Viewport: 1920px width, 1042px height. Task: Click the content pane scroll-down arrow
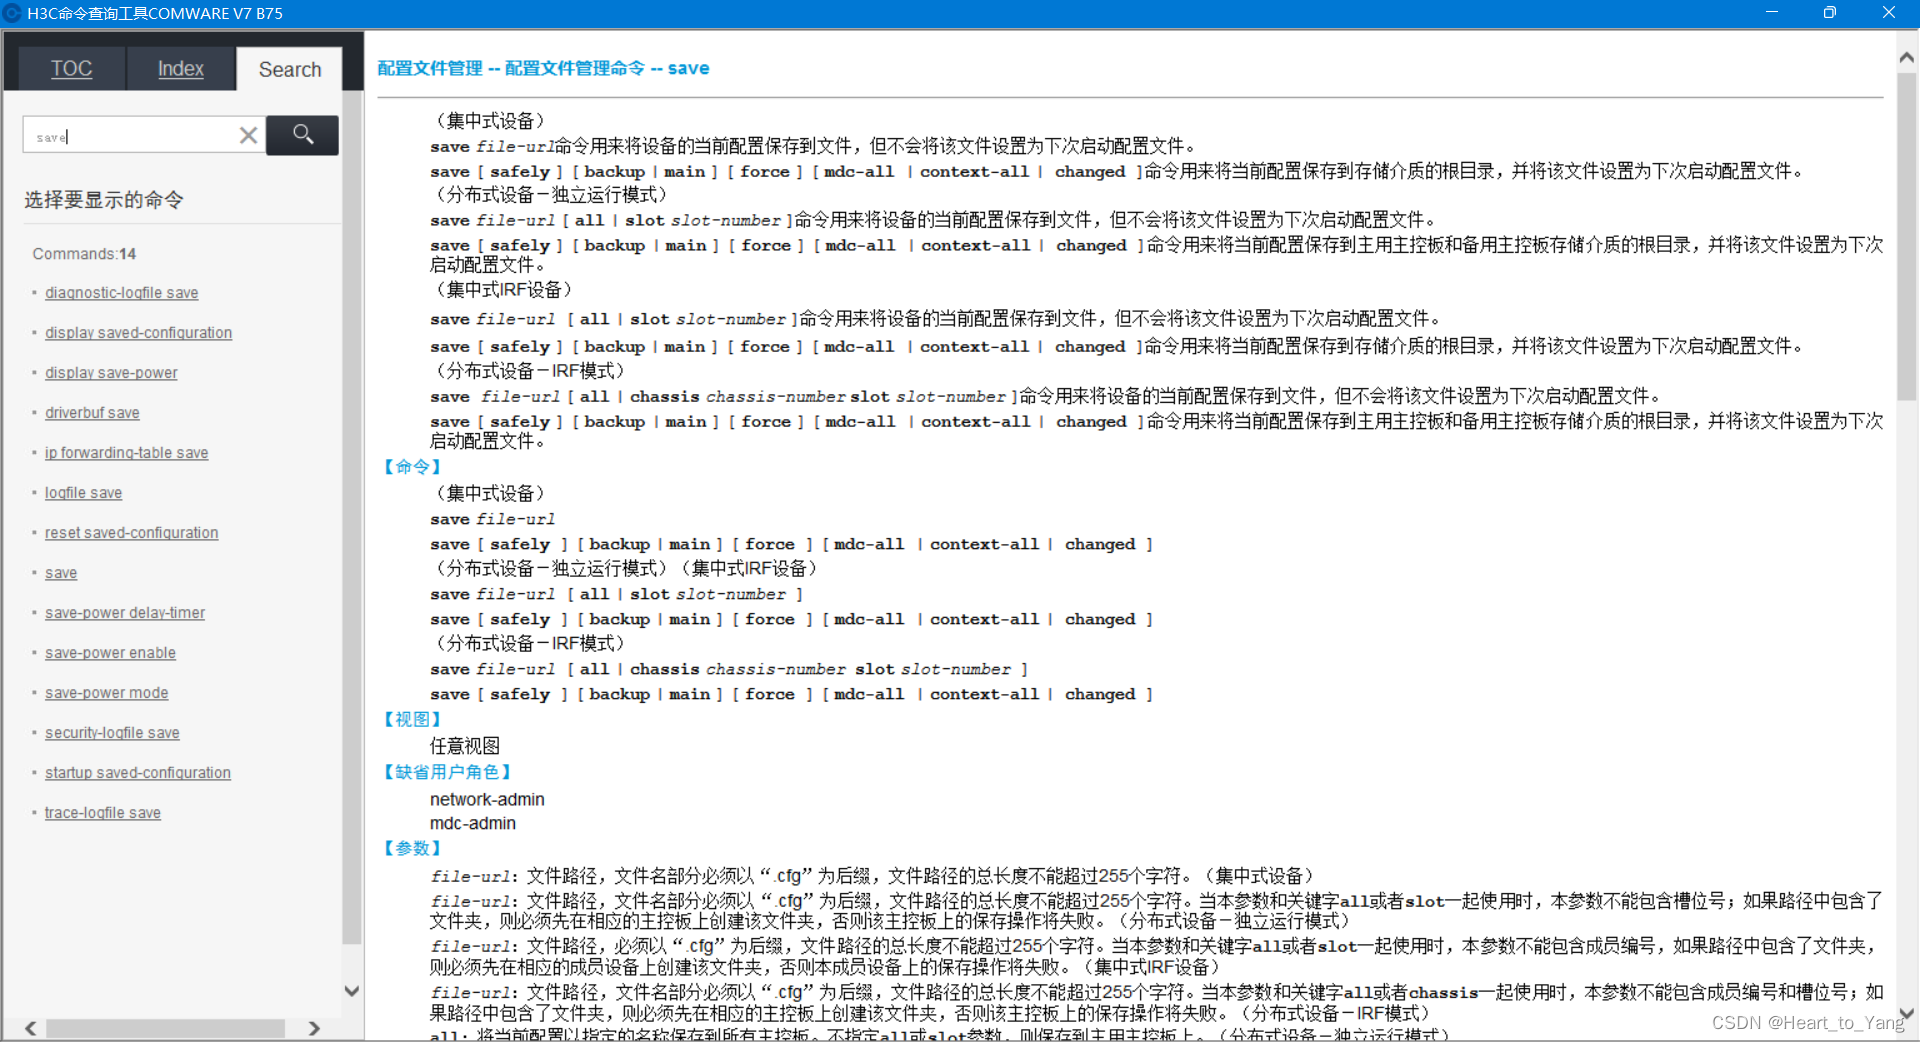tap(1907, 1012)
